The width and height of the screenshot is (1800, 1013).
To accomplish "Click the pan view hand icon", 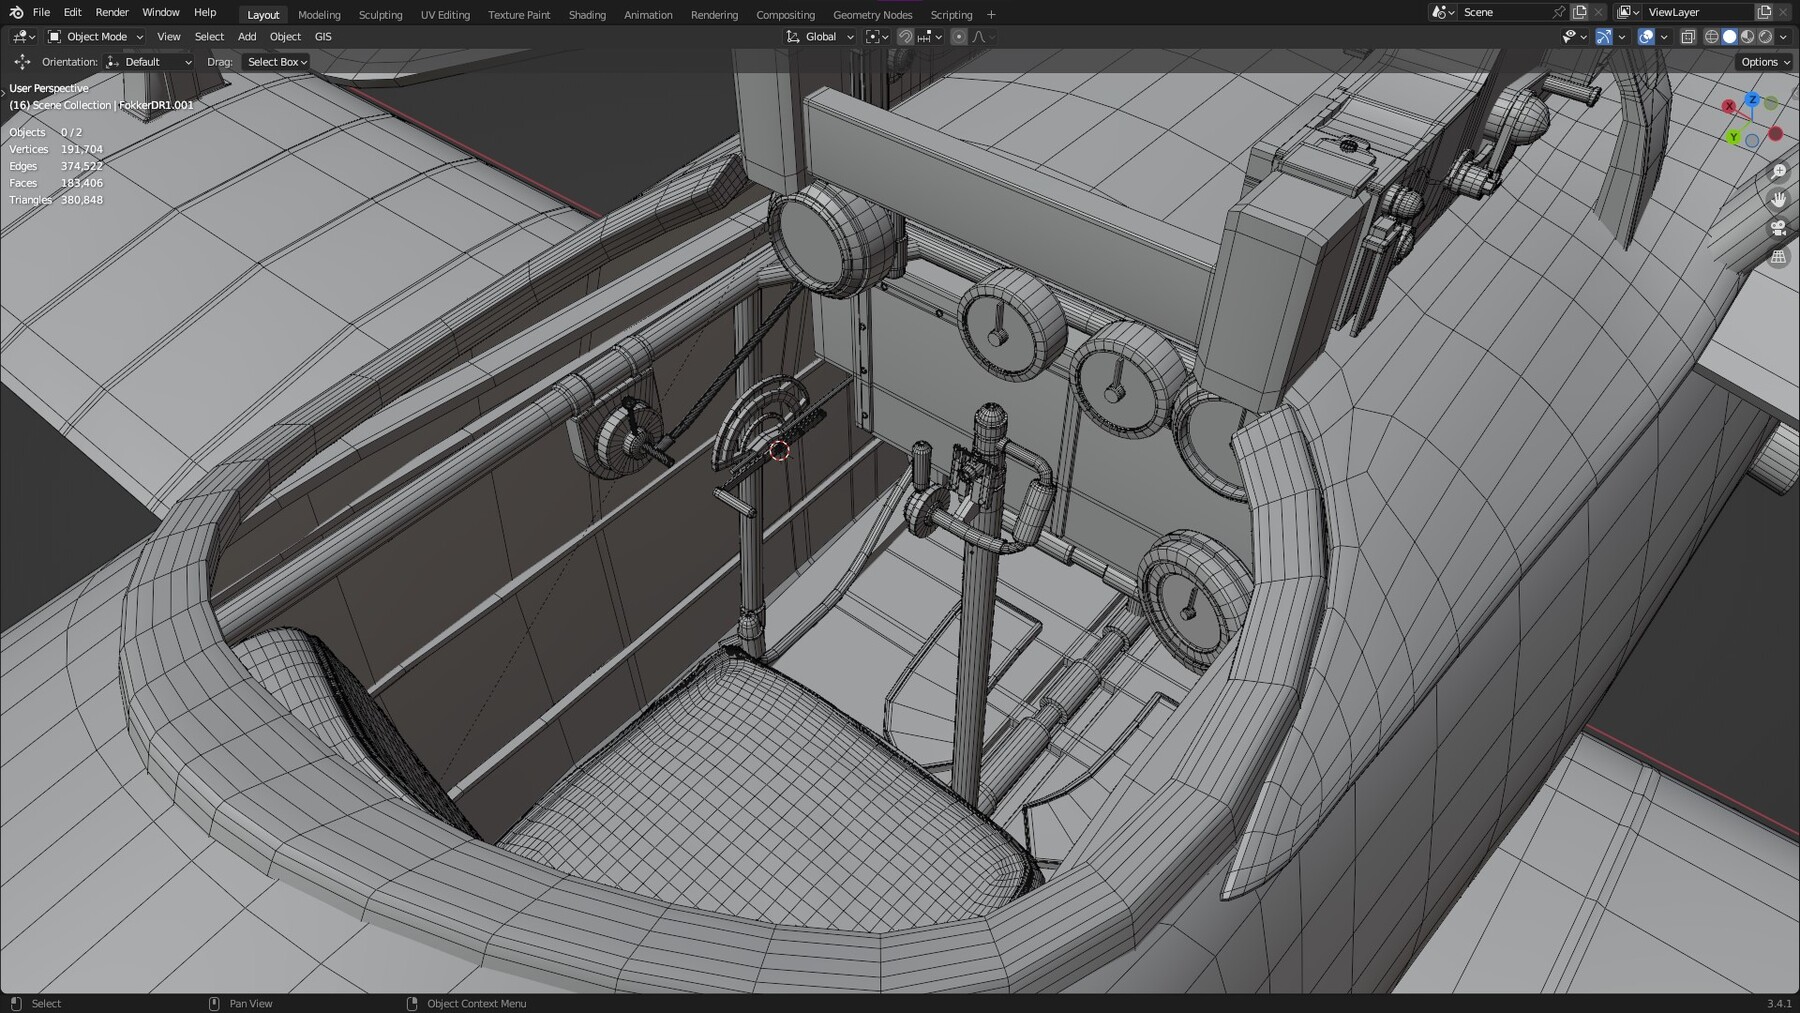I will (x=1778, y=200).
